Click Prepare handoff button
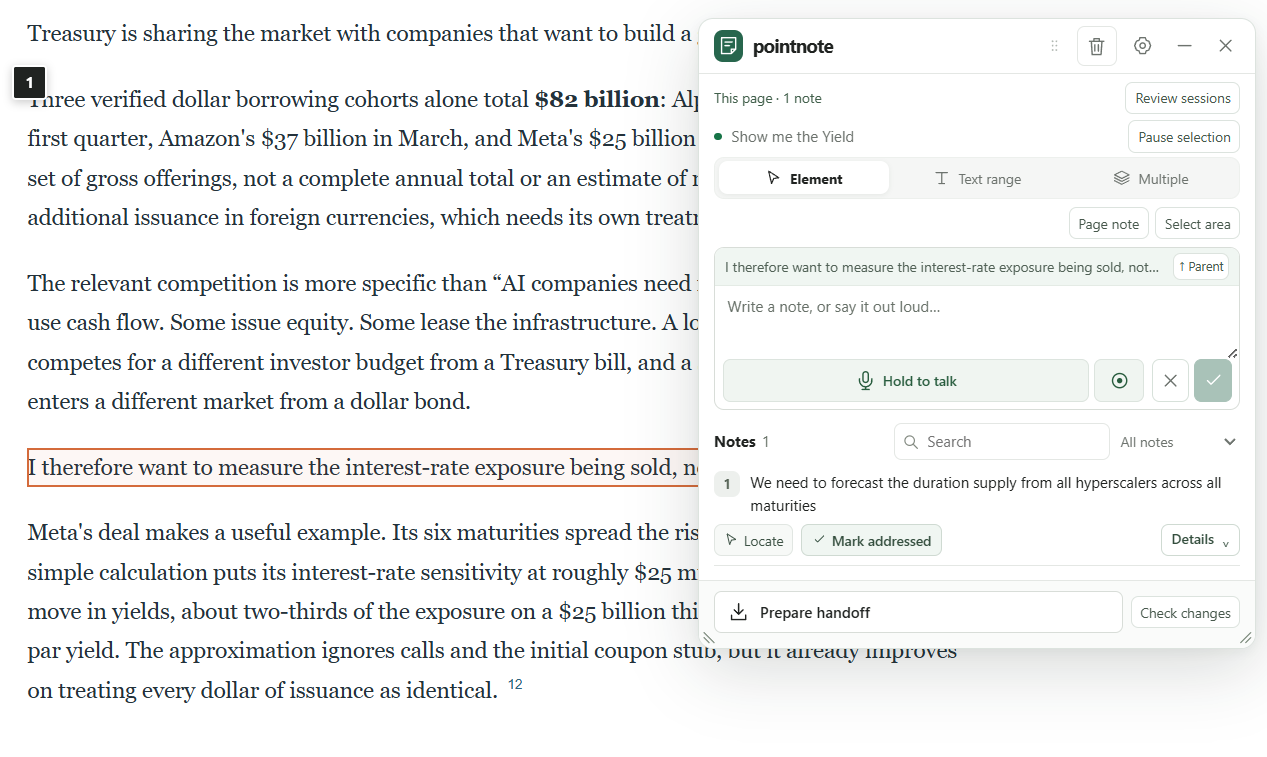Screen dimensions: 1267x757 pos(918,612)
